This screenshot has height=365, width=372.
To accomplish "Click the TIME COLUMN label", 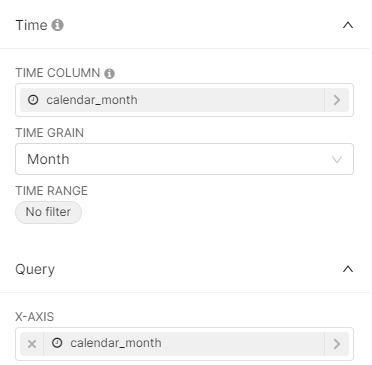I will click(x=58, y=73).
